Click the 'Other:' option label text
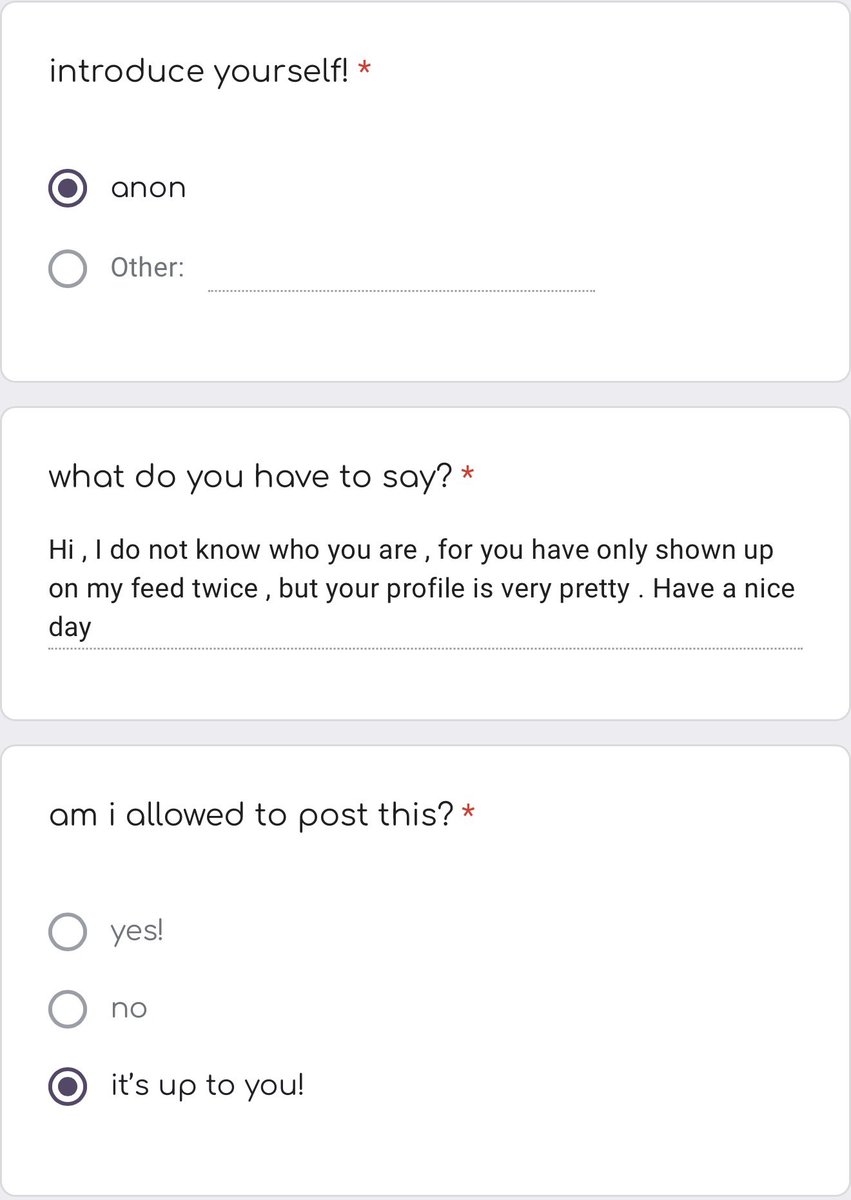Image resolution: width=851 pixels, height=1200 pixels. coord(147,268)
